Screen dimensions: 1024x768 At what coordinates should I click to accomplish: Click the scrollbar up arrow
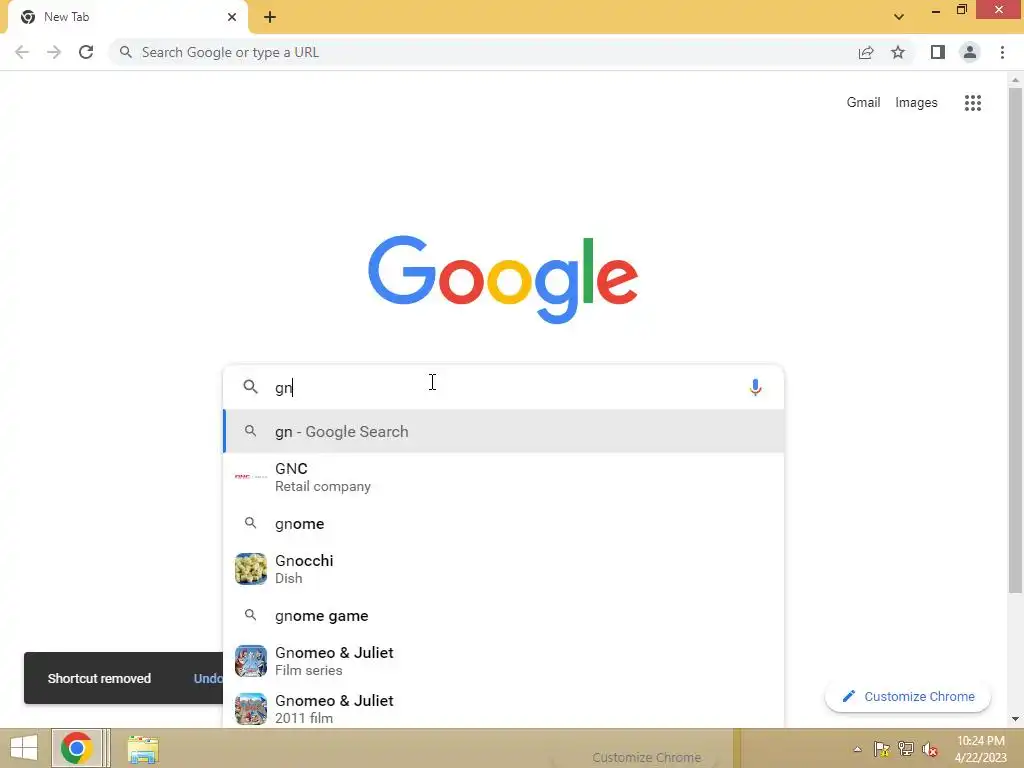1015,80
